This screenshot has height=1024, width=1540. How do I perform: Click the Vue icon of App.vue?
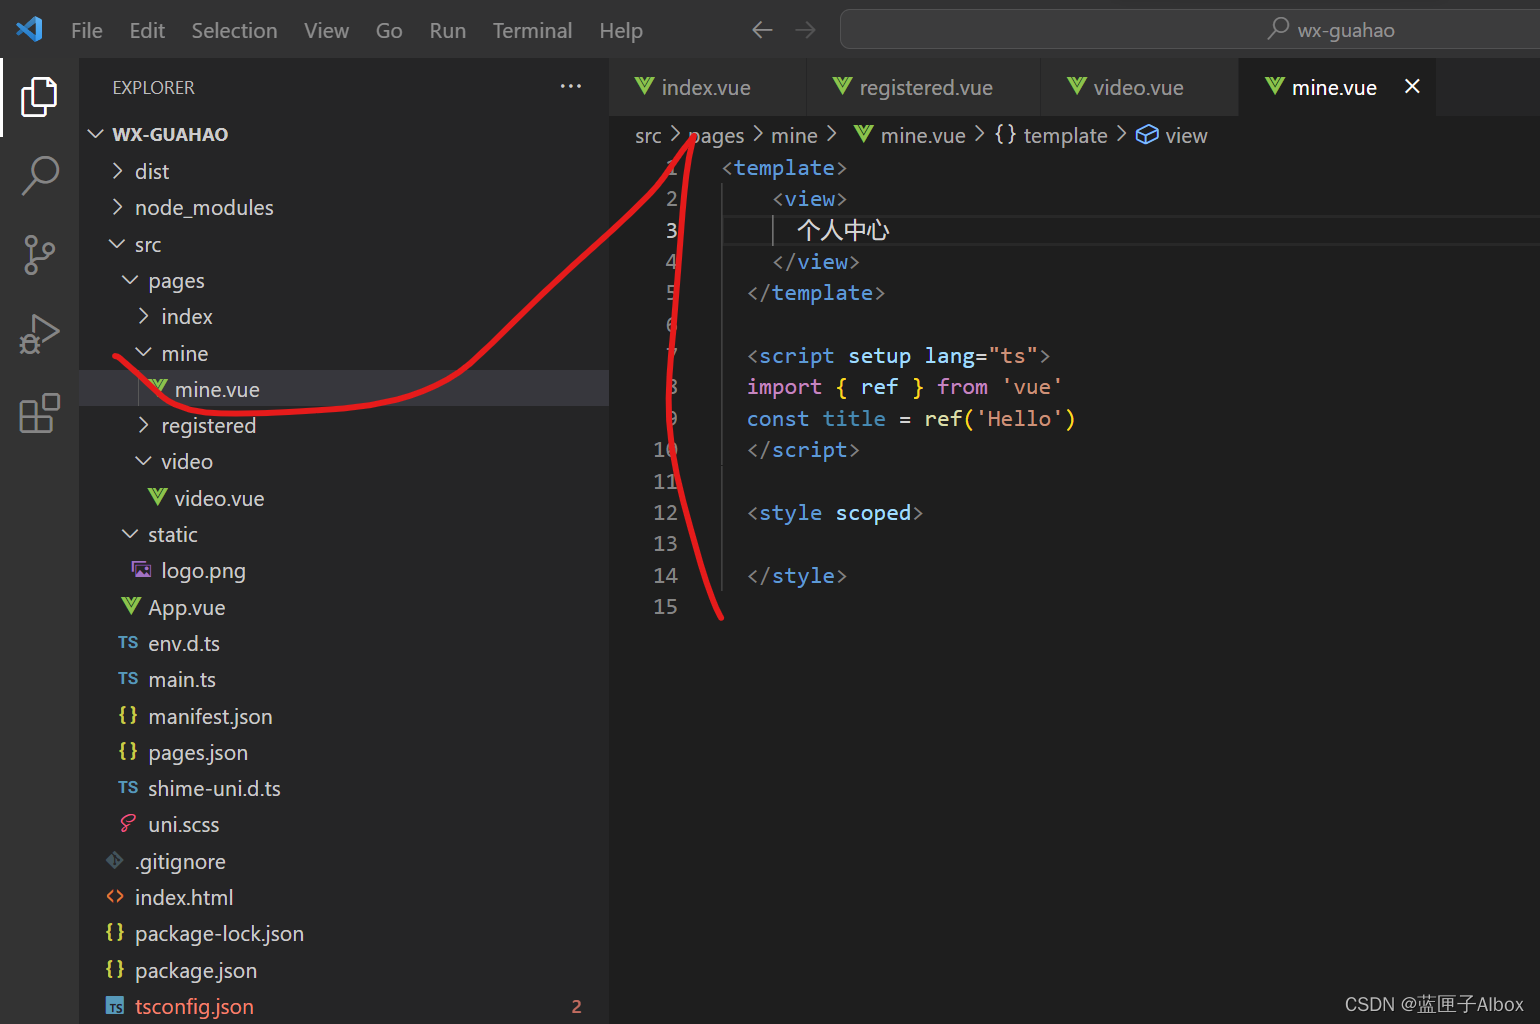click(130, 606)
